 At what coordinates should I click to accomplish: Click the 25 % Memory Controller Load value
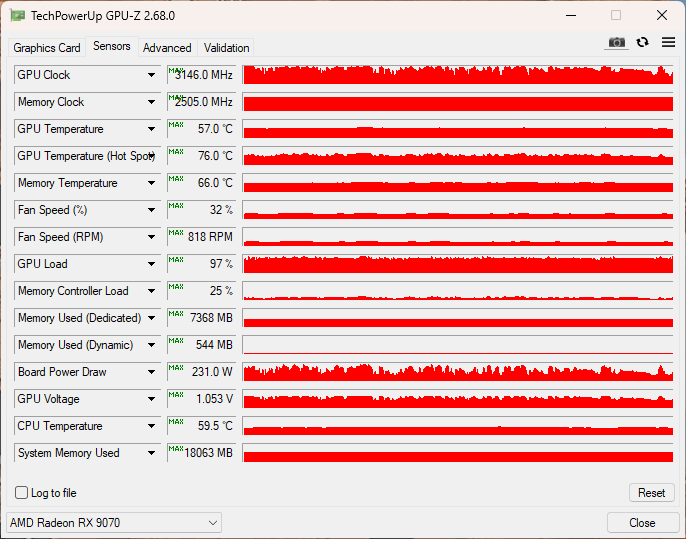point(202,291)
